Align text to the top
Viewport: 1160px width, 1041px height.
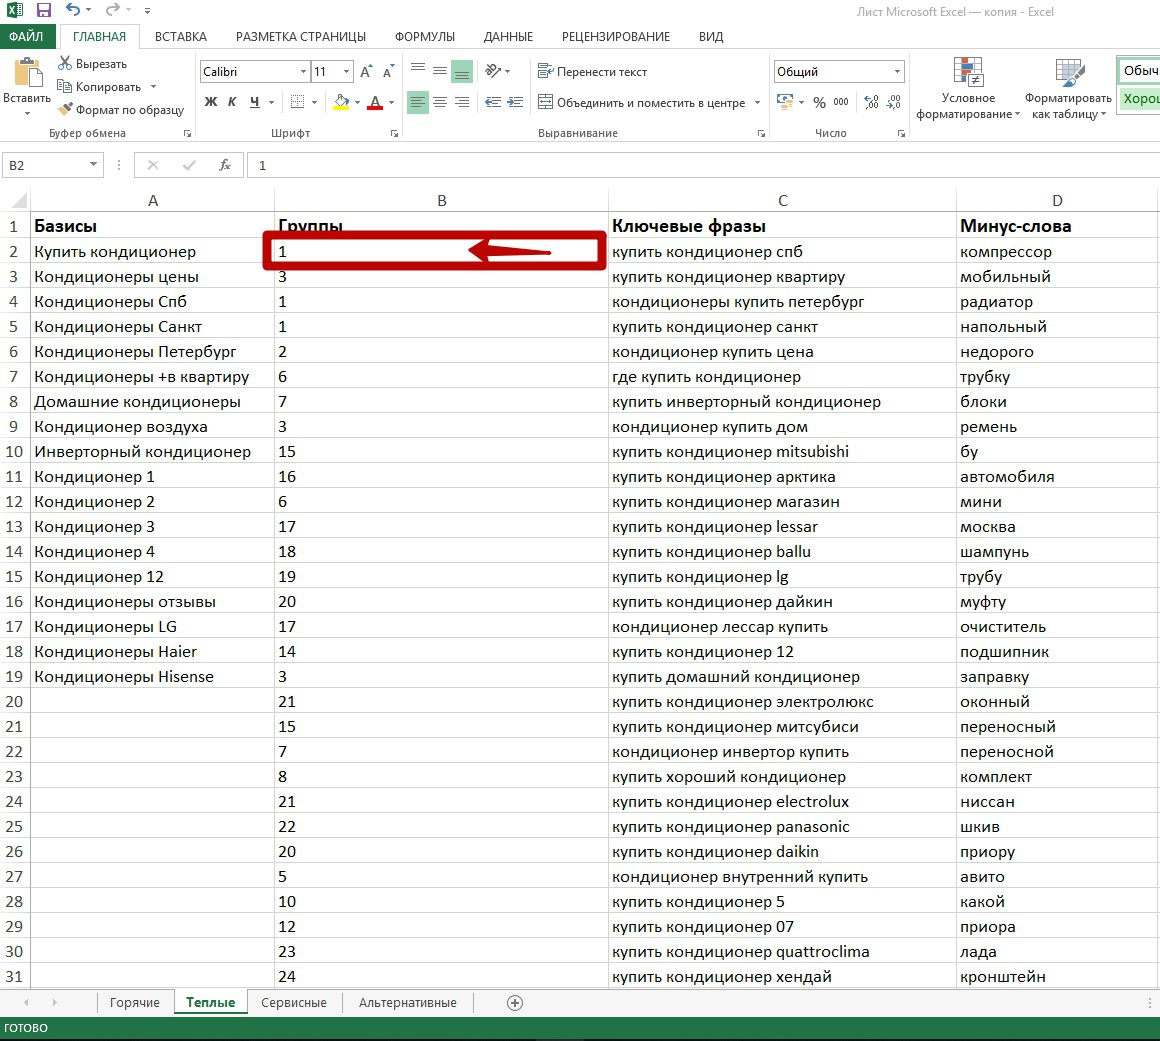pos(418,71)
